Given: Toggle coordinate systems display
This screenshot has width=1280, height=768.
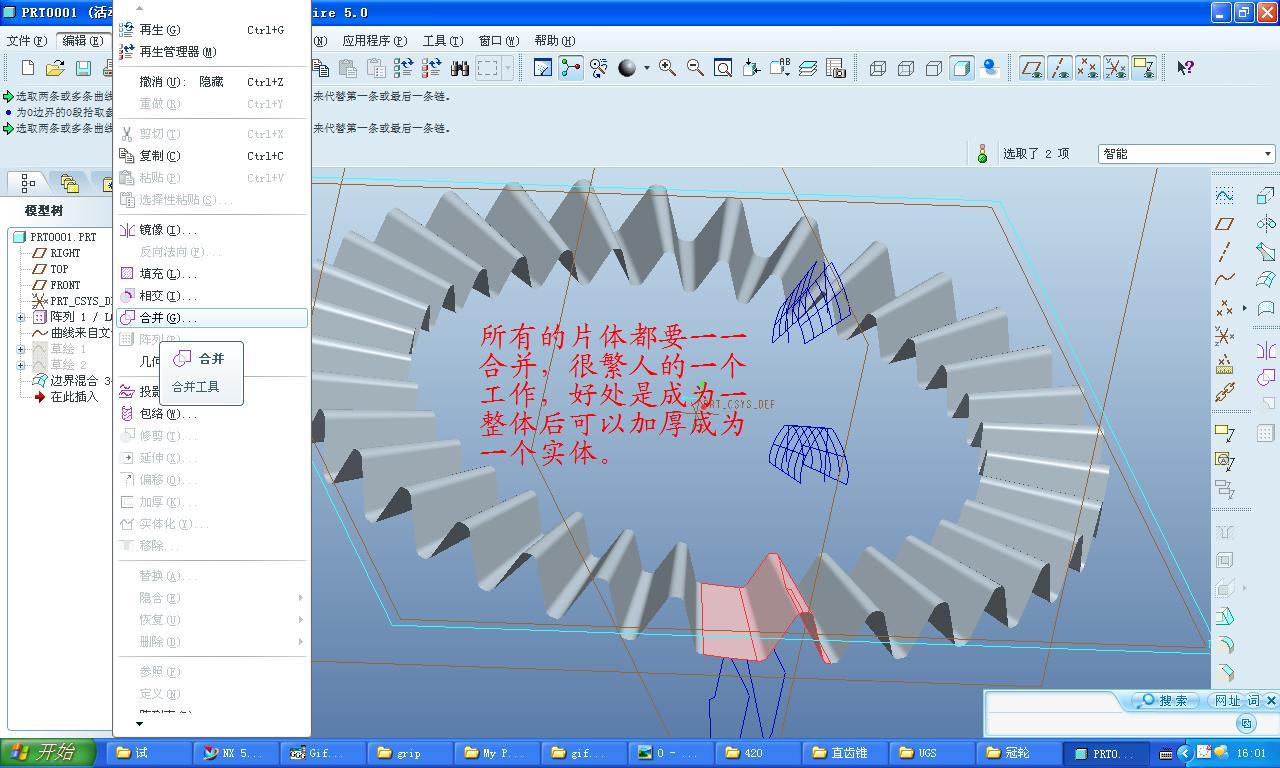Looking at the screenshot, I should (x=1115, y=68).
